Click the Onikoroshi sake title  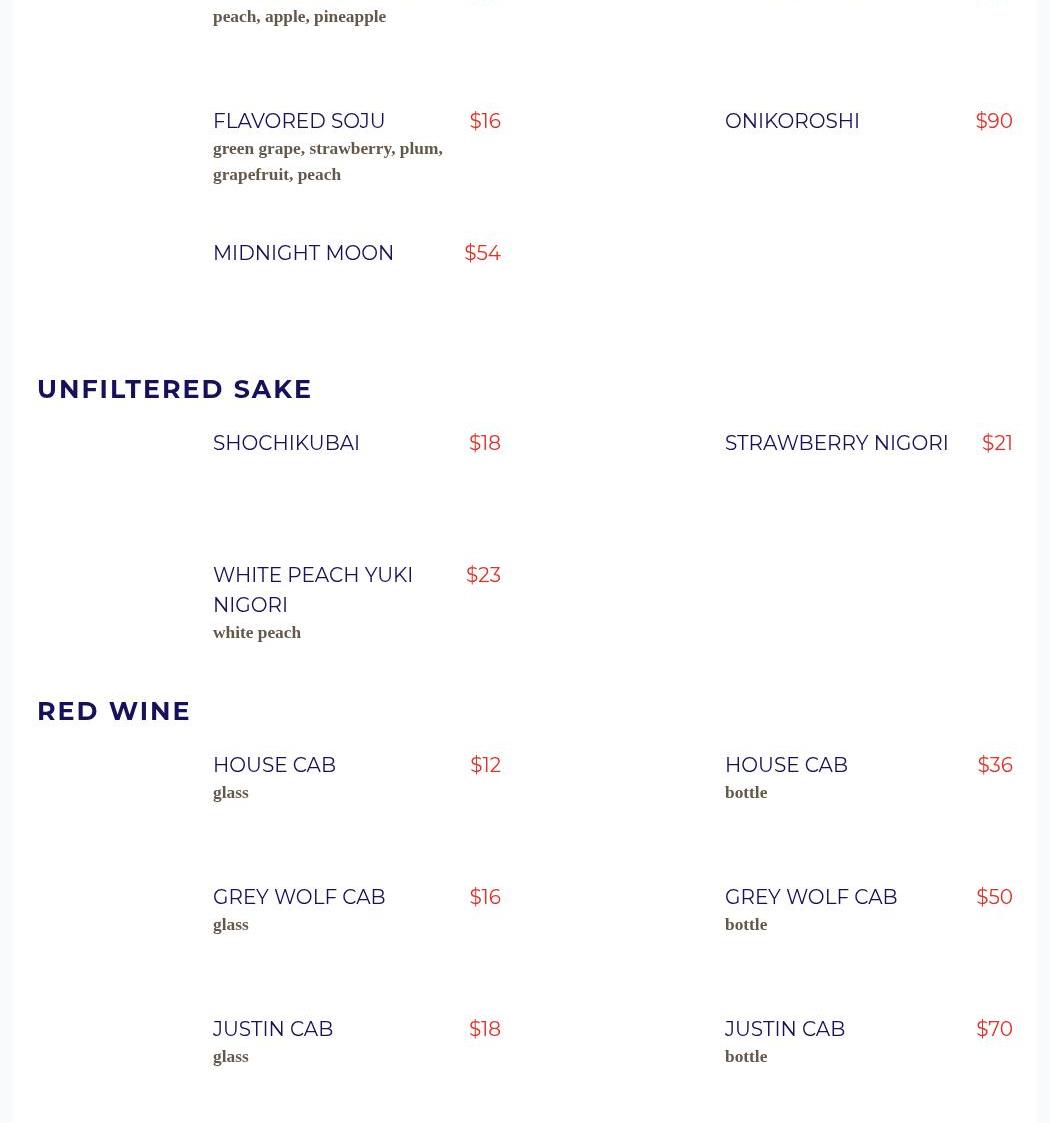click(791, 121)
